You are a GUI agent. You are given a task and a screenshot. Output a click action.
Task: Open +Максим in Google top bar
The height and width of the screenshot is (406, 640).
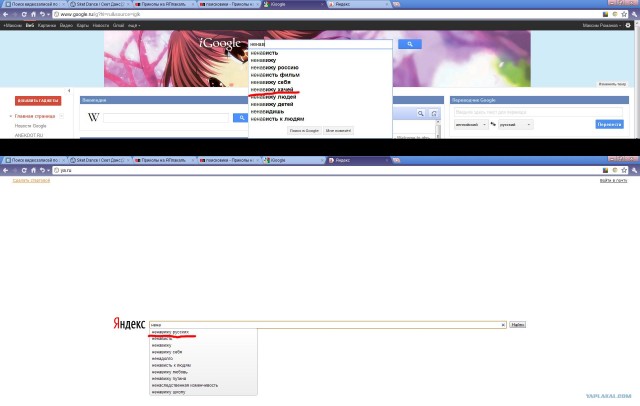click(12, 25)
